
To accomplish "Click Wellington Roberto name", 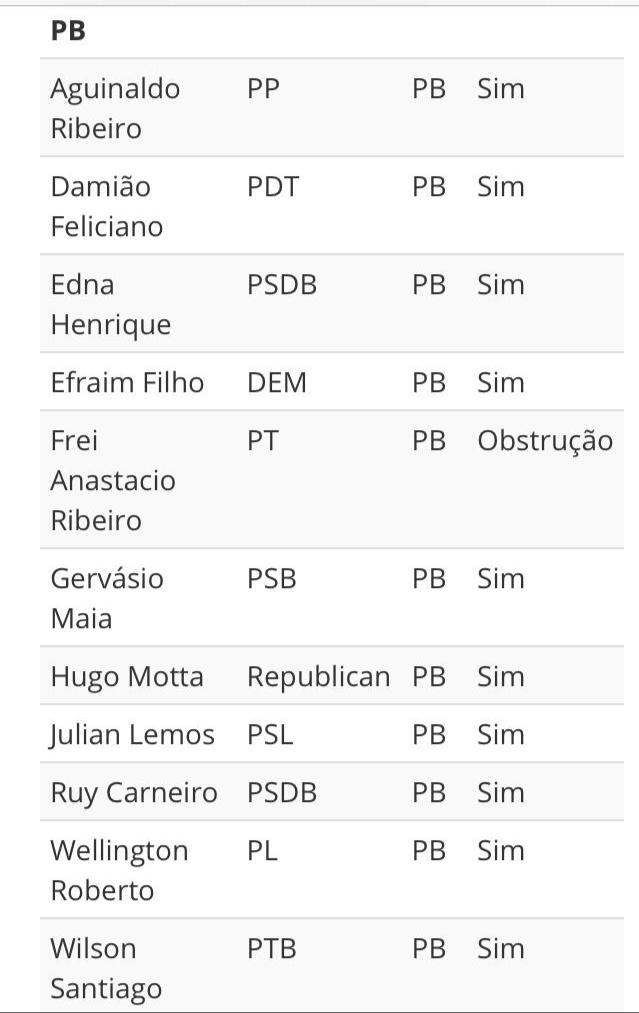I will click(x=119, y=870).
